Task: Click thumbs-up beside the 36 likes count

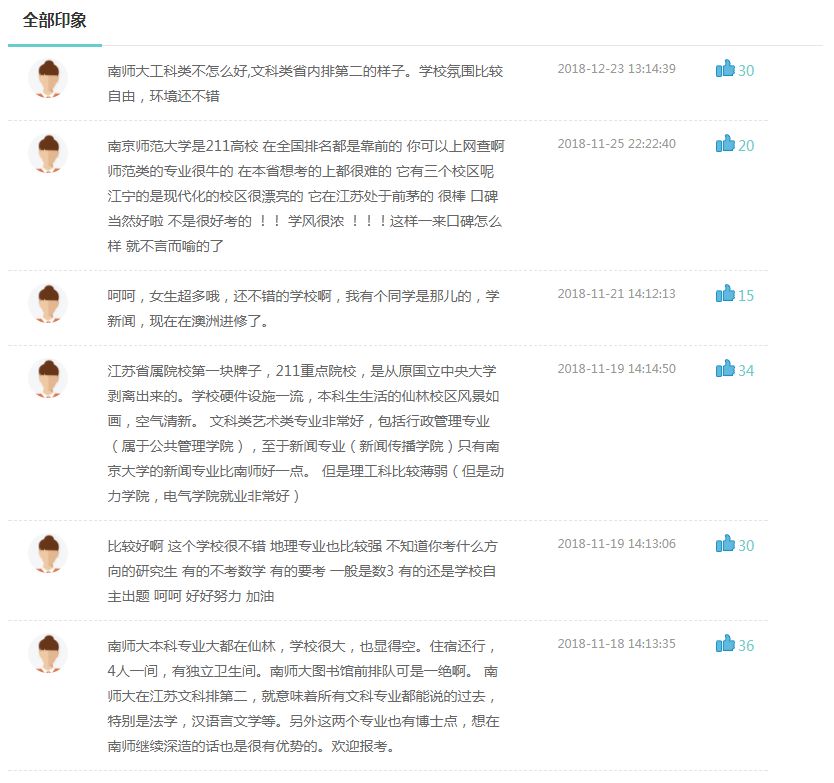Action: point(725,644)
